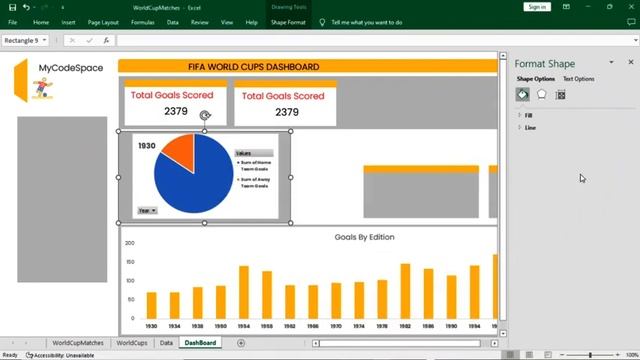The height and width of the screenshot is (360, 640).
Task: Open the Ribbon Display Options icon
Action: 566,7
